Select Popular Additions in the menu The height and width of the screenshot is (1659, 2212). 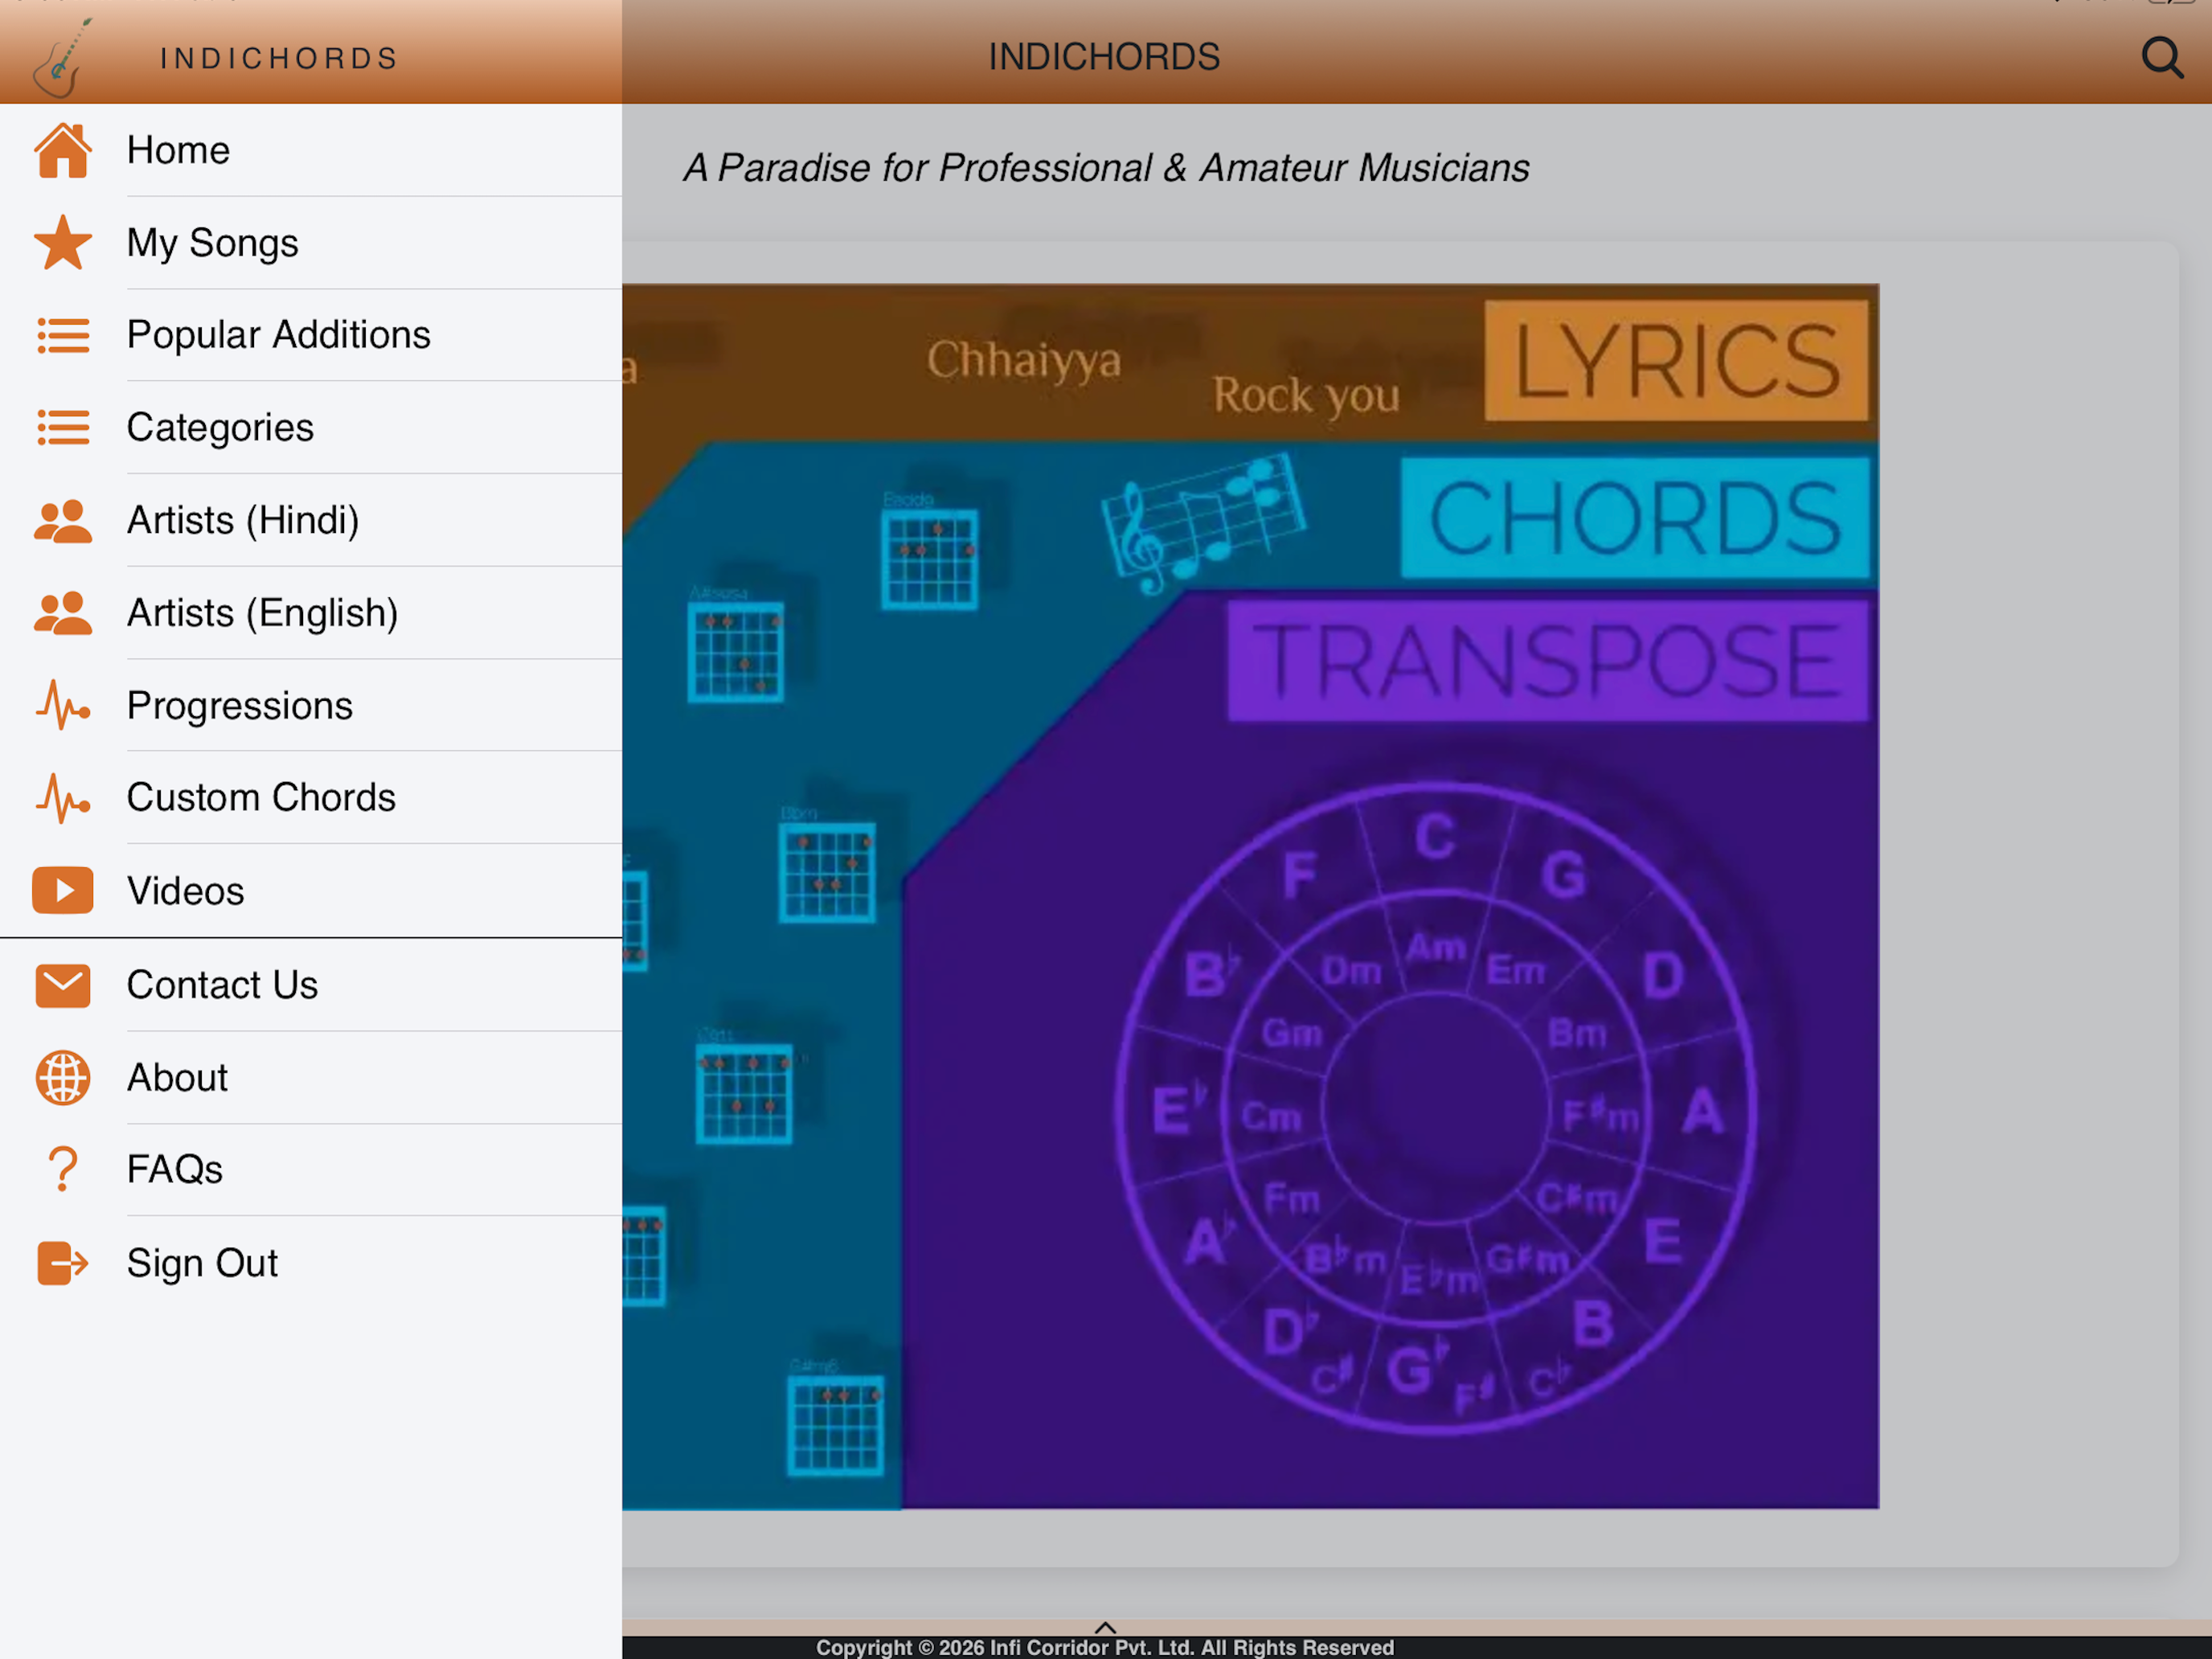point(311,335)
